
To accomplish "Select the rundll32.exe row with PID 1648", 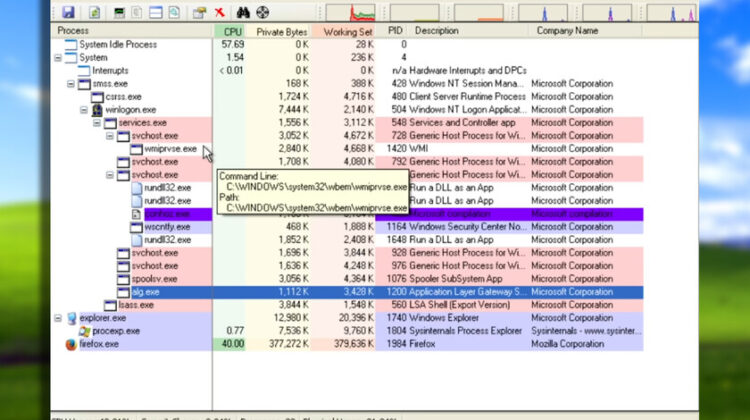I will click(x=347, y=240).
